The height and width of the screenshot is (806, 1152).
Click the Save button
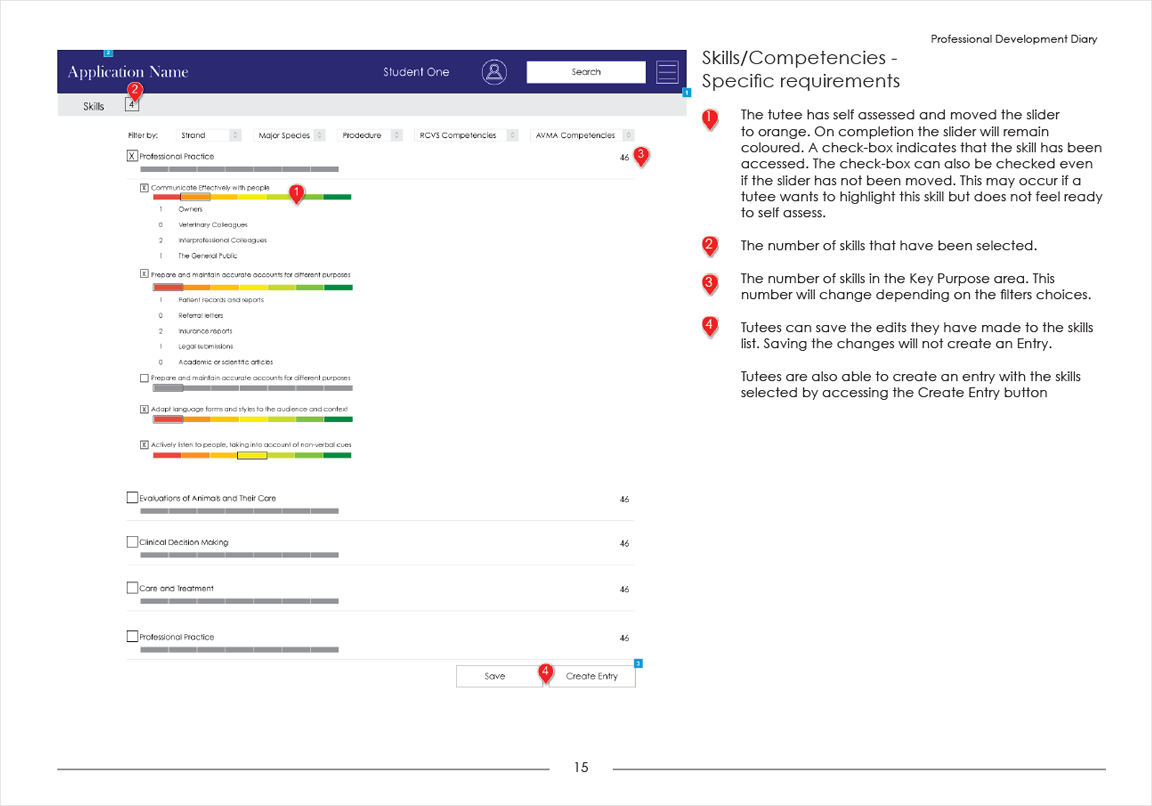click(500, 676)
